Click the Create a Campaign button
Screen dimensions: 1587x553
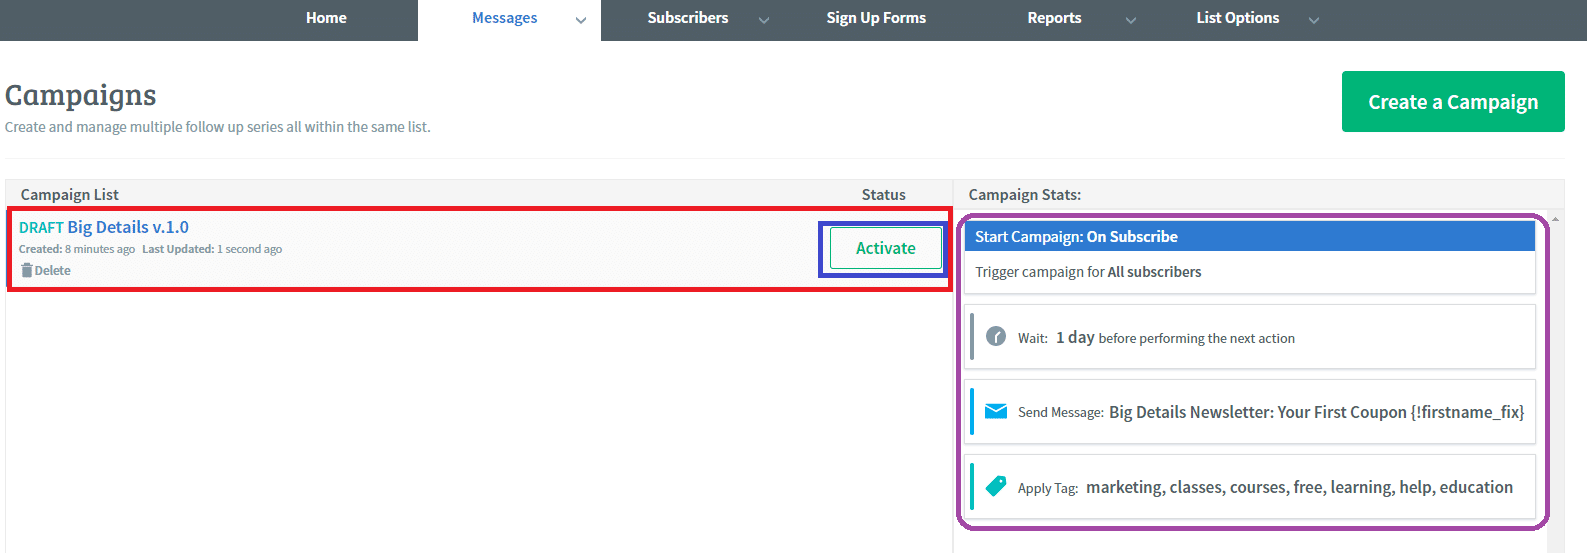pyautogui.click(x=1453, y=101)
